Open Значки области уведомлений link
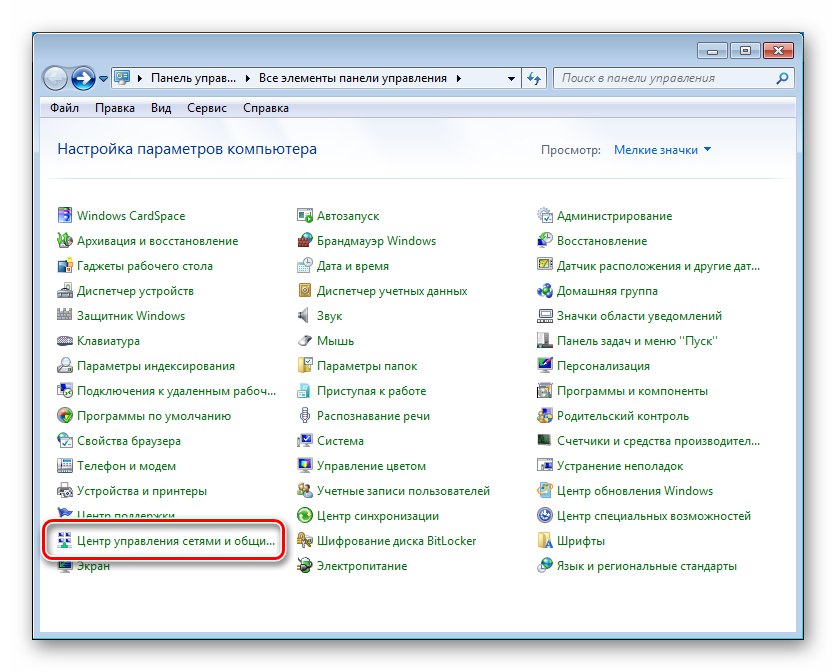This screenshot has height=672, width=836. coord(639,316)
